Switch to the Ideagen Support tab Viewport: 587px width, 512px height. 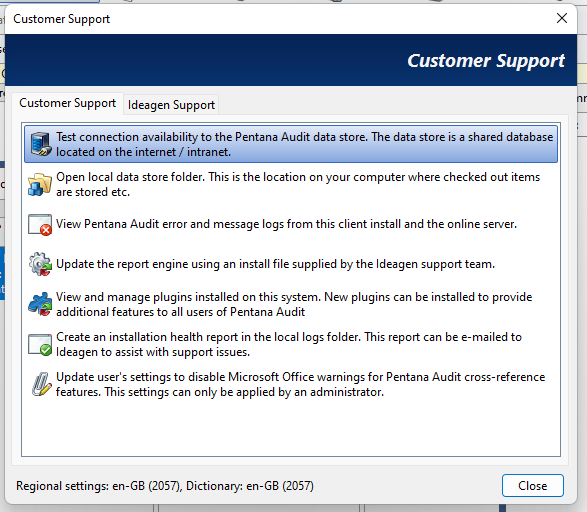click(171, 105)
